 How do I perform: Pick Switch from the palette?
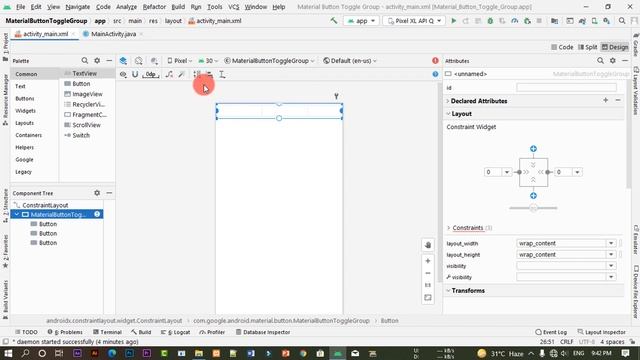[x=81, y=135]
